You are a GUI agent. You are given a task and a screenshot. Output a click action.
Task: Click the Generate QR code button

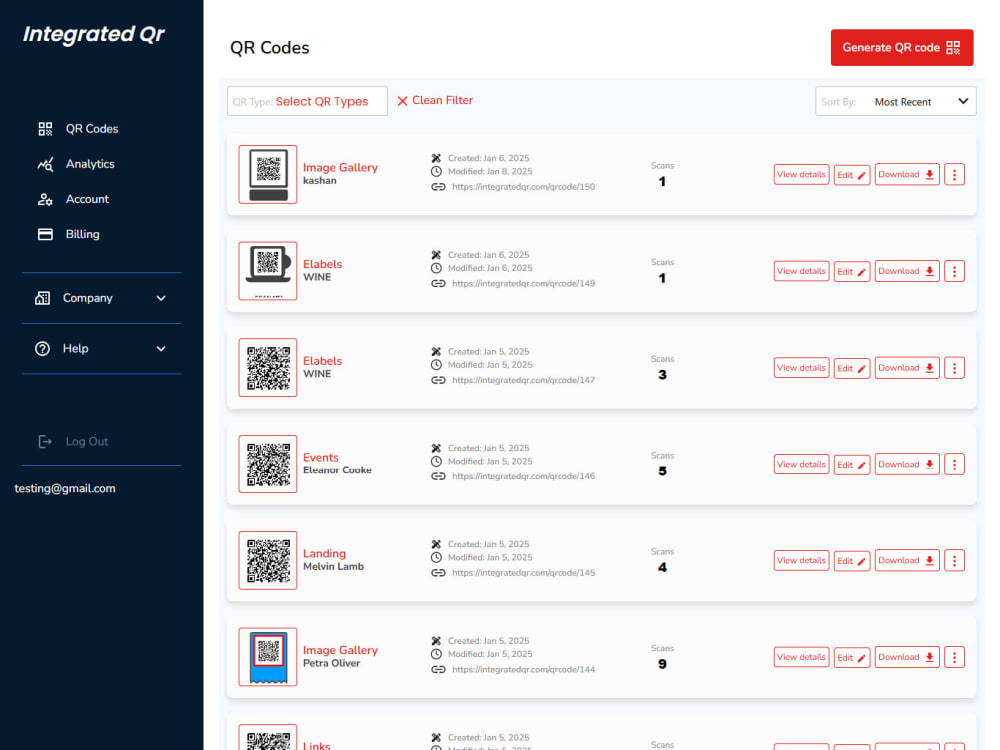(902, 47)
